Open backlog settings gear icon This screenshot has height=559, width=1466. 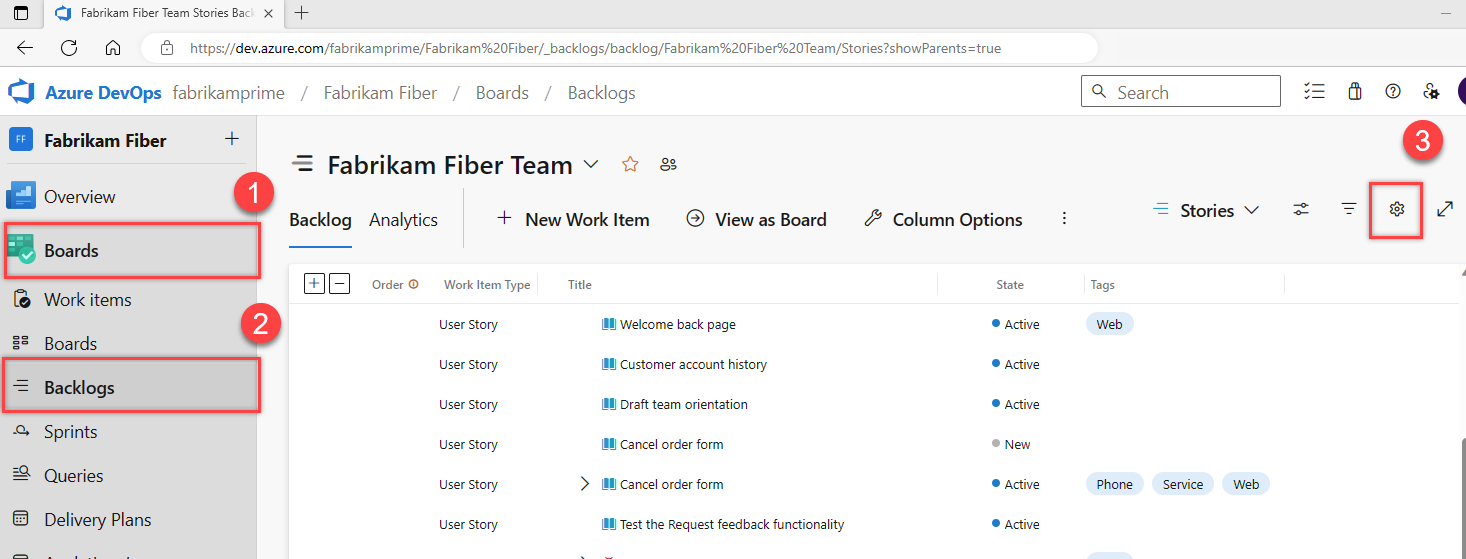1397,209
